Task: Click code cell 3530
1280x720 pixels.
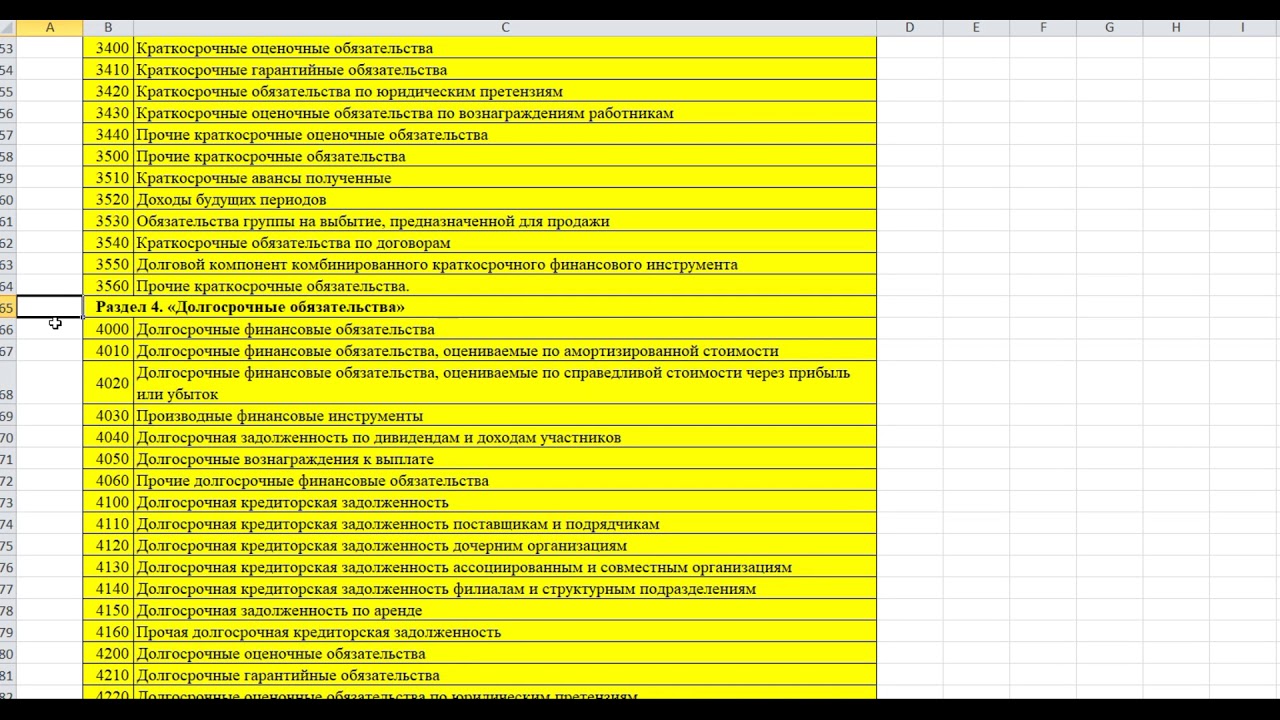Action: coord(108,221)
